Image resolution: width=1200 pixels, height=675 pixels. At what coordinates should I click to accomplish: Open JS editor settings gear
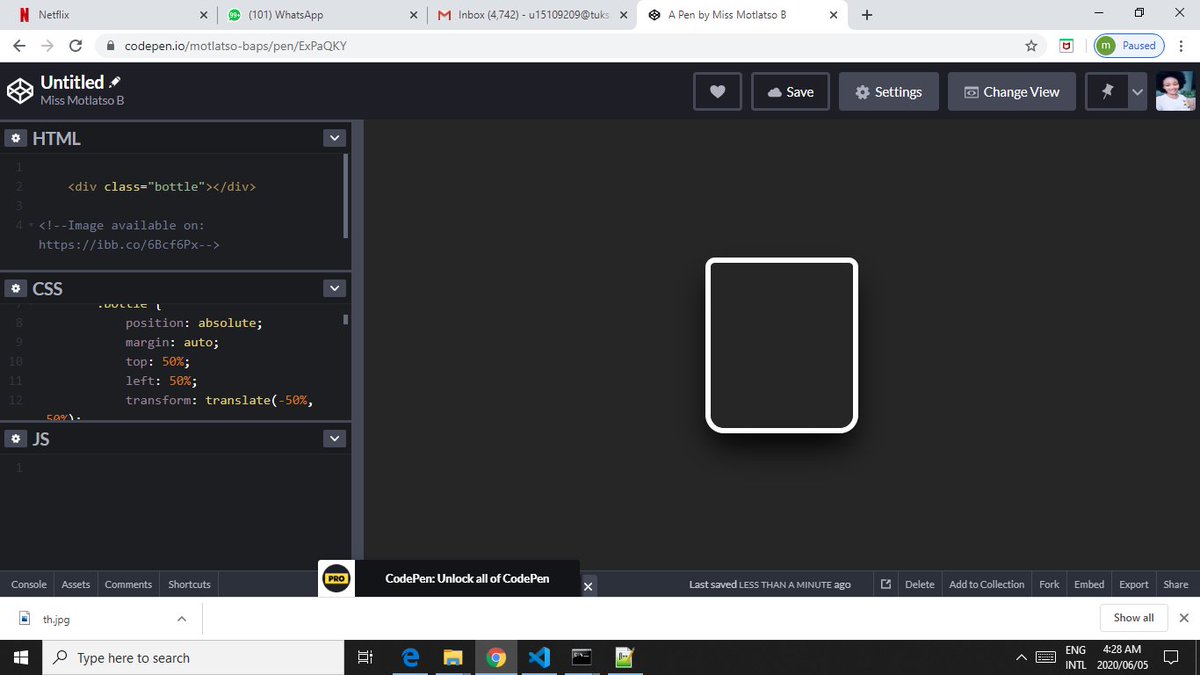(x=17, y=438)
